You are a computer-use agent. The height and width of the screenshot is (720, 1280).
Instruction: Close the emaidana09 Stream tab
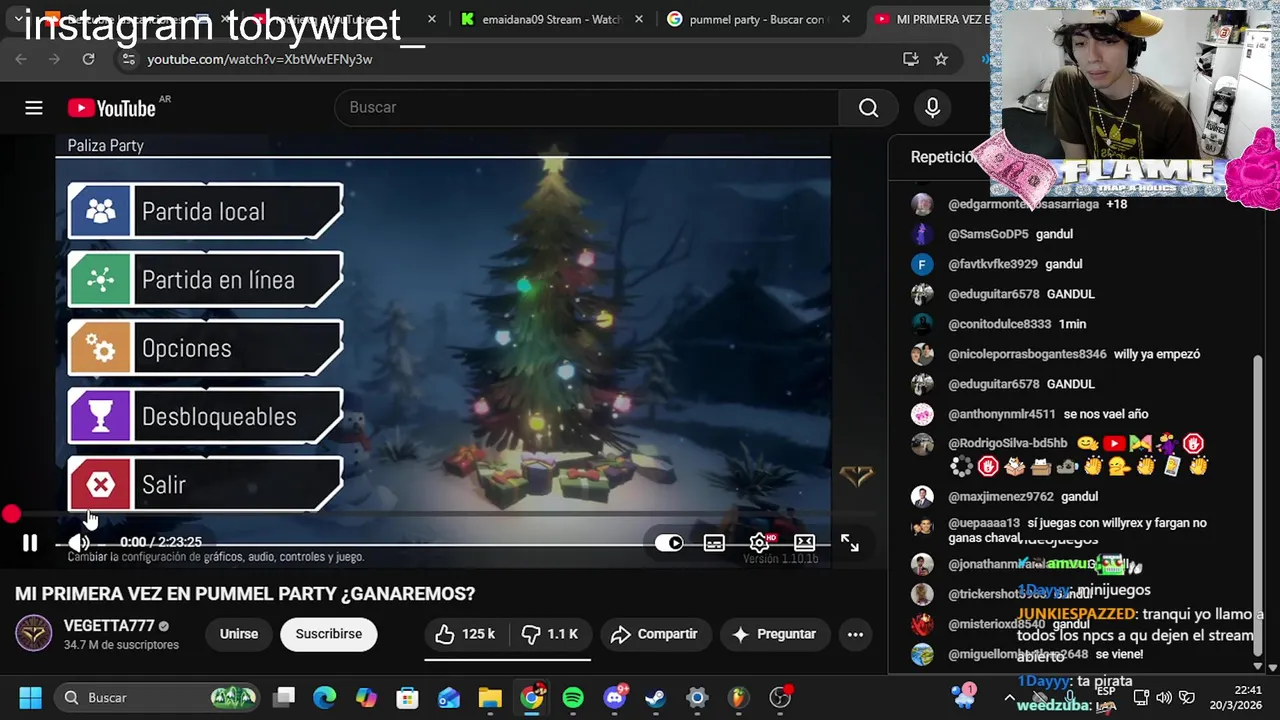pyautogui.click(x=639, y=19)
